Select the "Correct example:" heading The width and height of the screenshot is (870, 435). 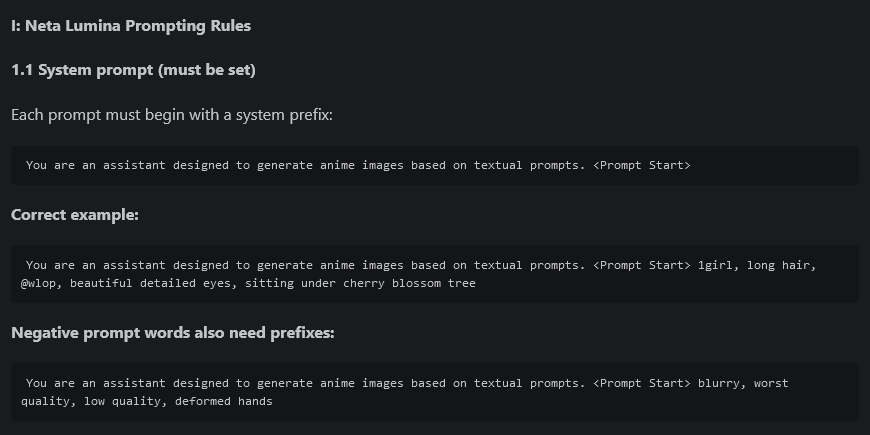75,215
